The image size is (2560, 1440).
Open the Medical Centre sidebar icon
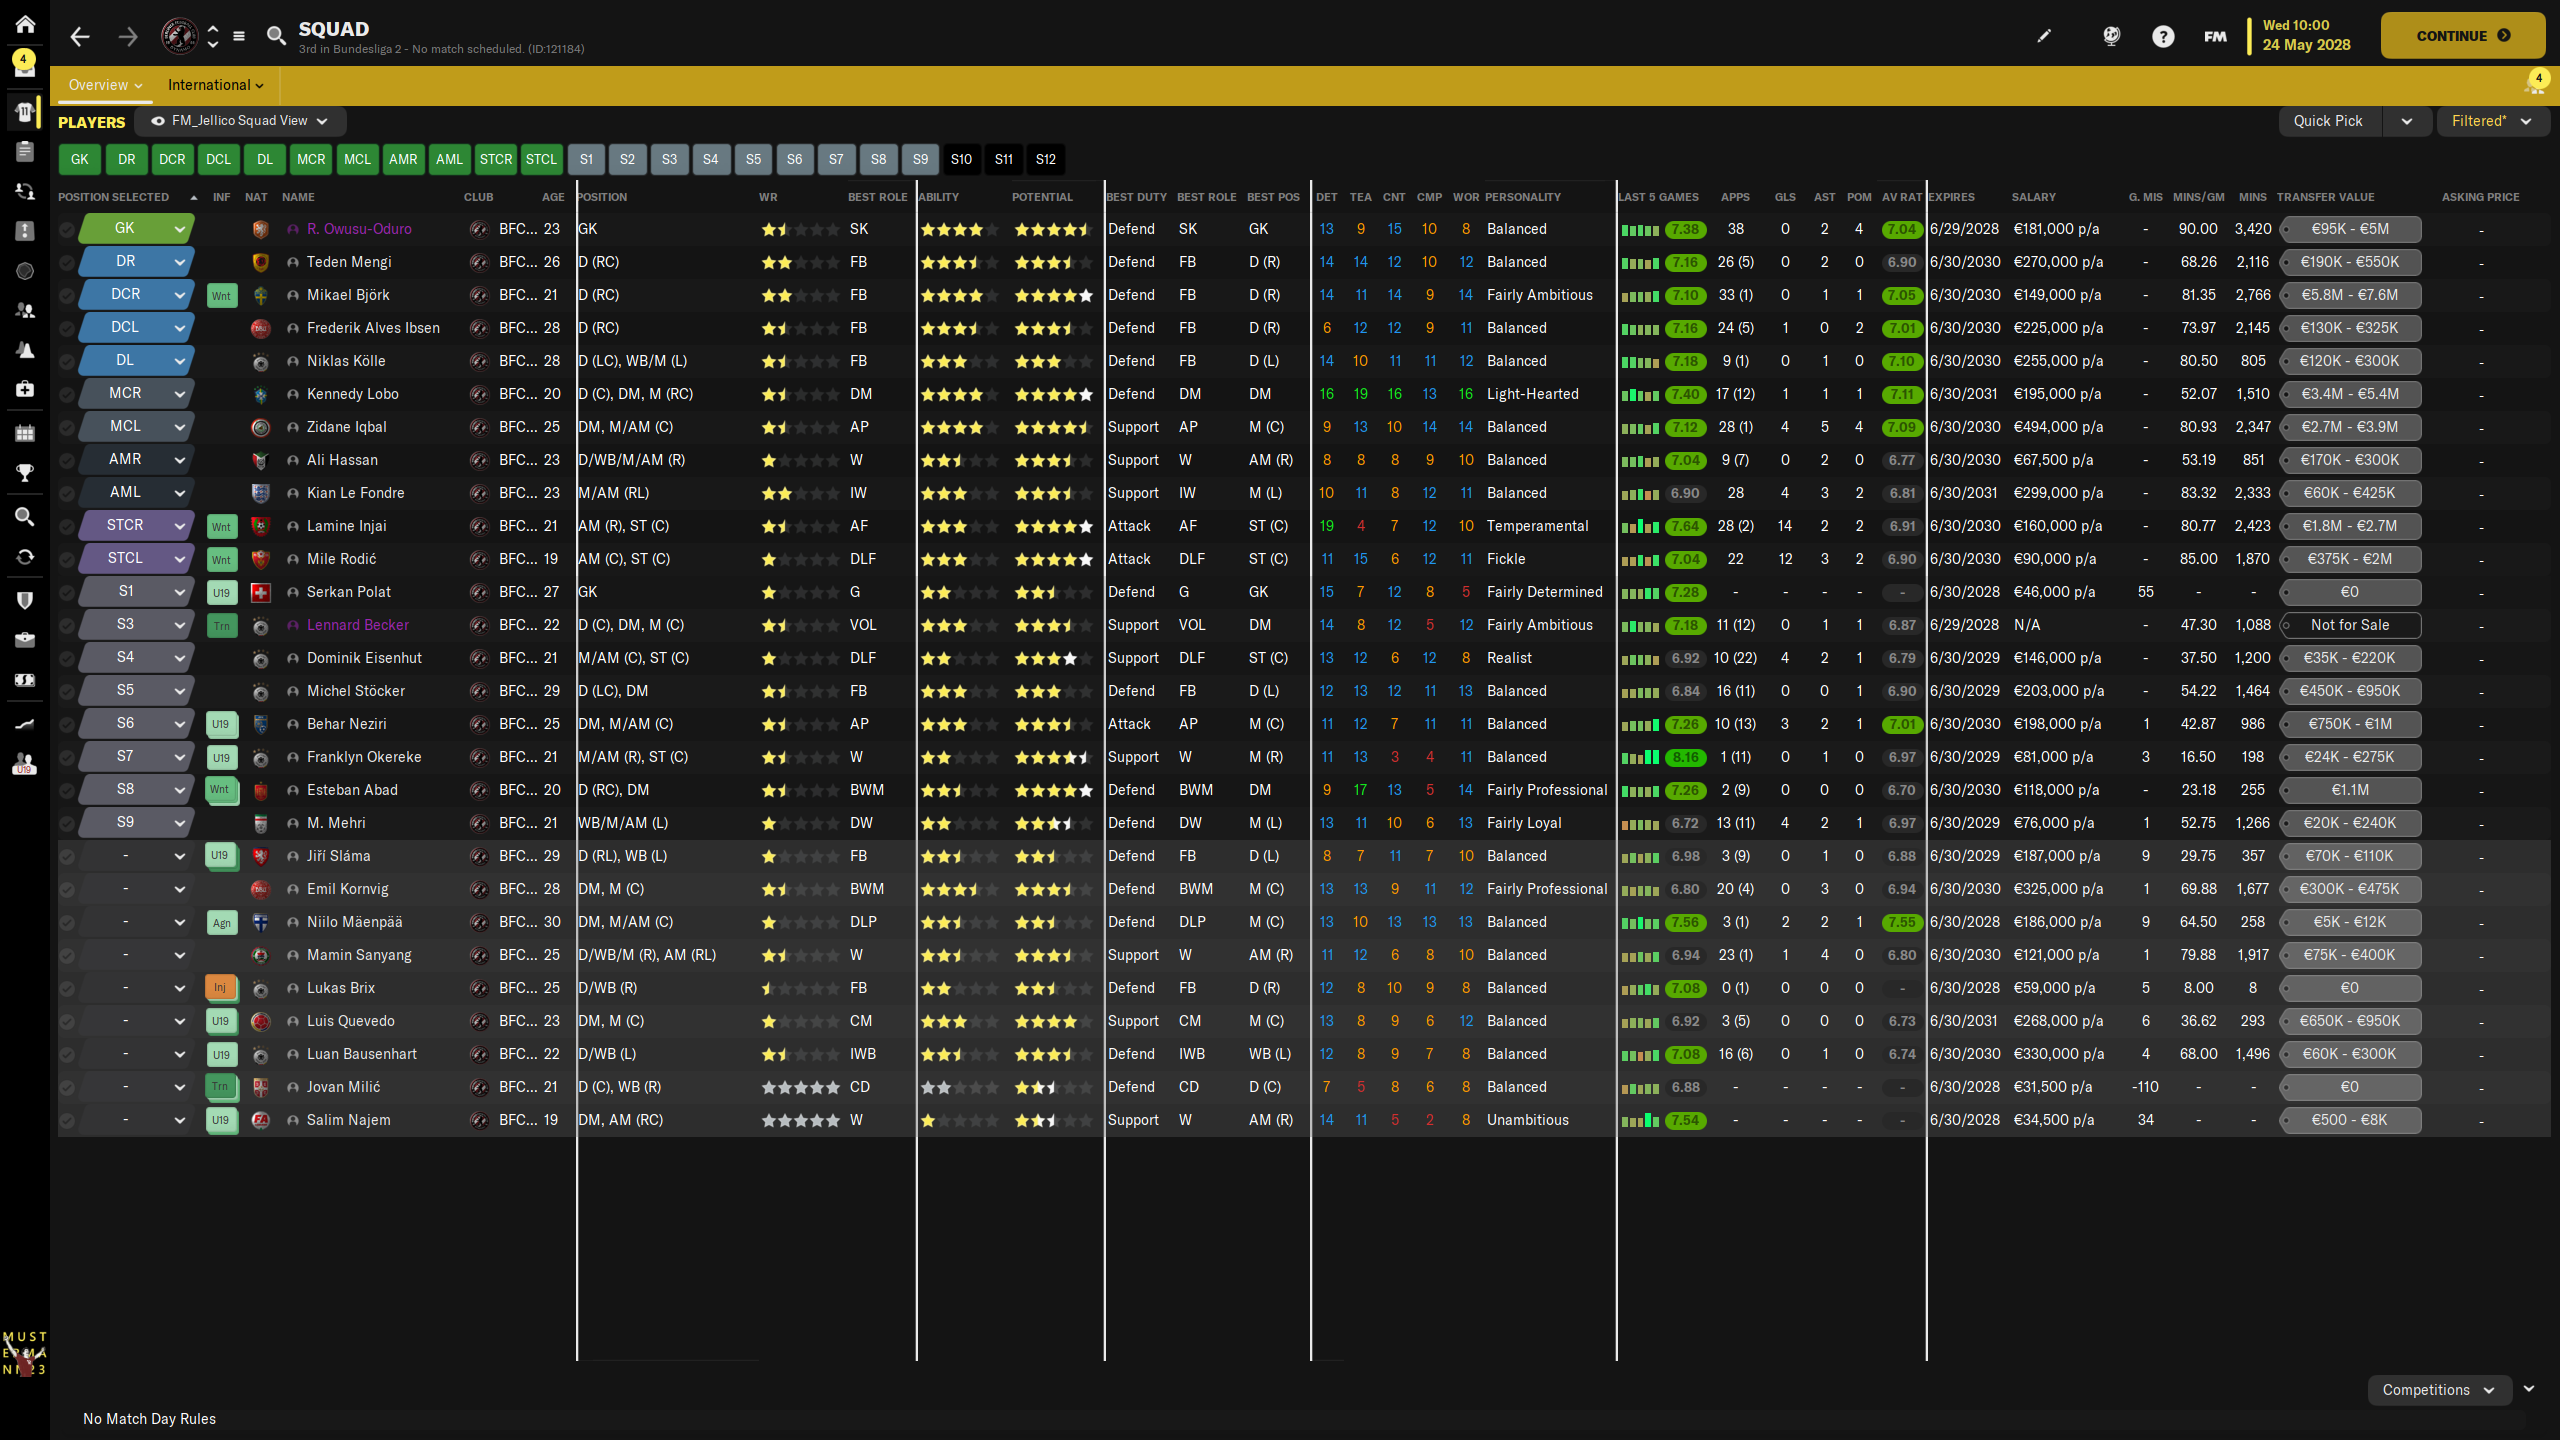(25, 389)
